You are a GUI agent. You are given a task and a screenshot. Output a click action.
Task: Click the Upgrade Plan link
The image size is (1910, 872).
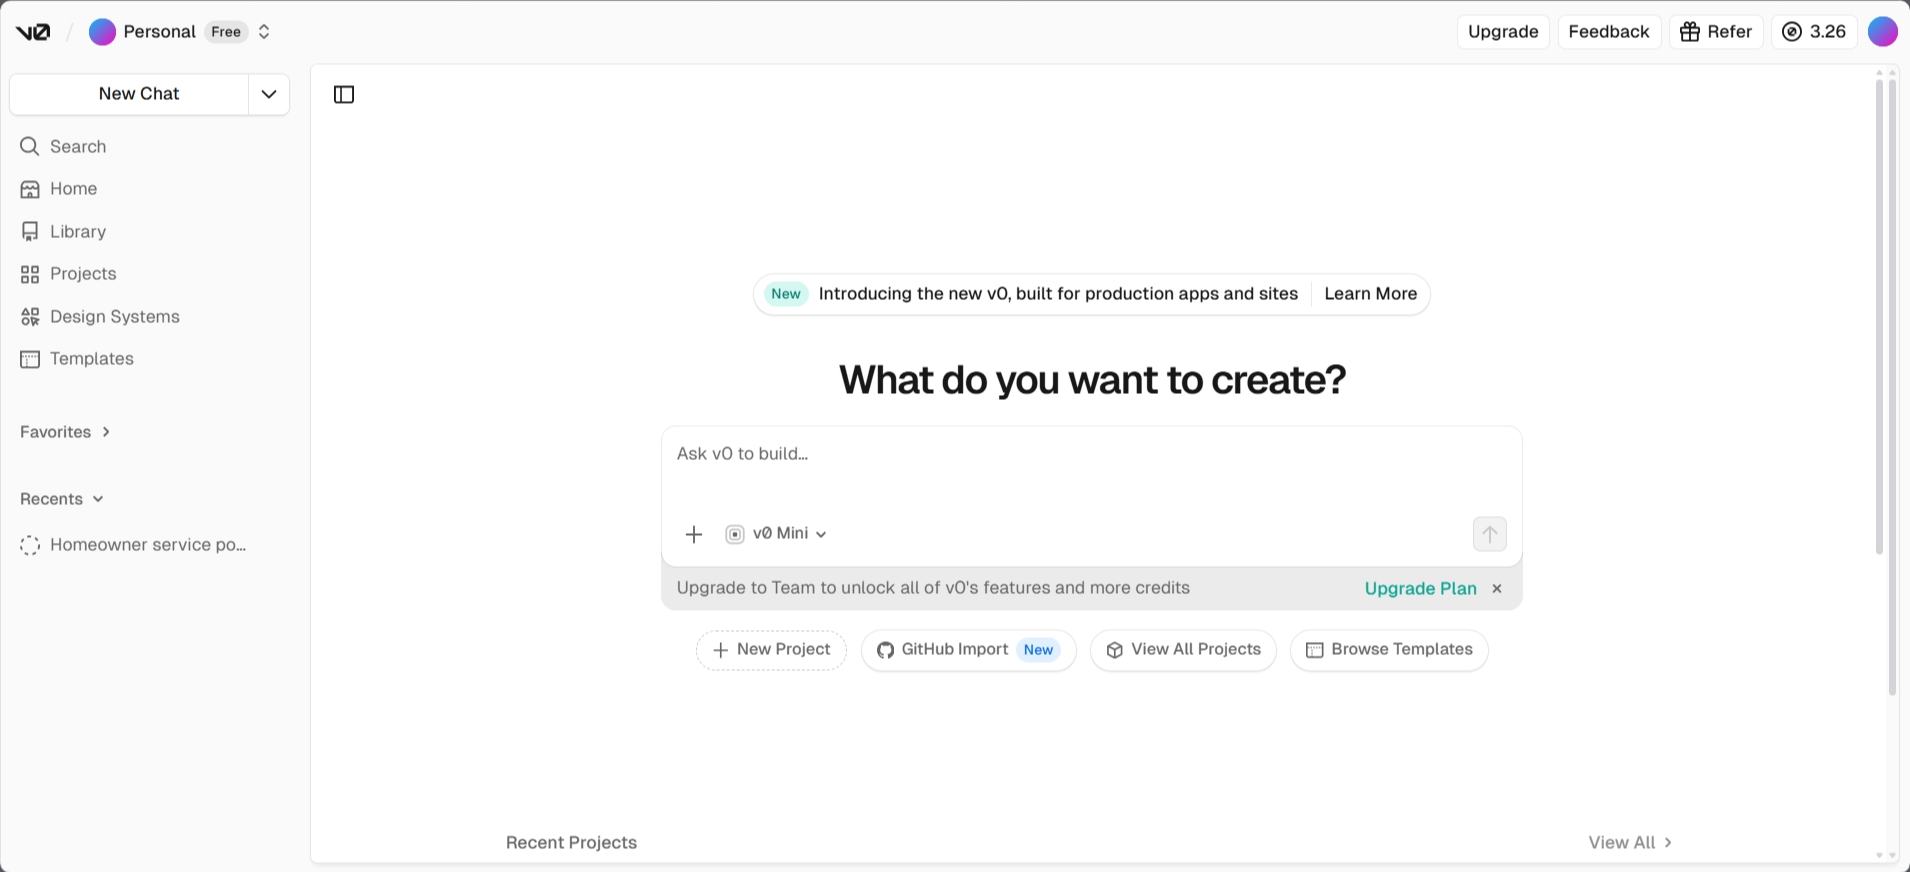click(1421, 589)
